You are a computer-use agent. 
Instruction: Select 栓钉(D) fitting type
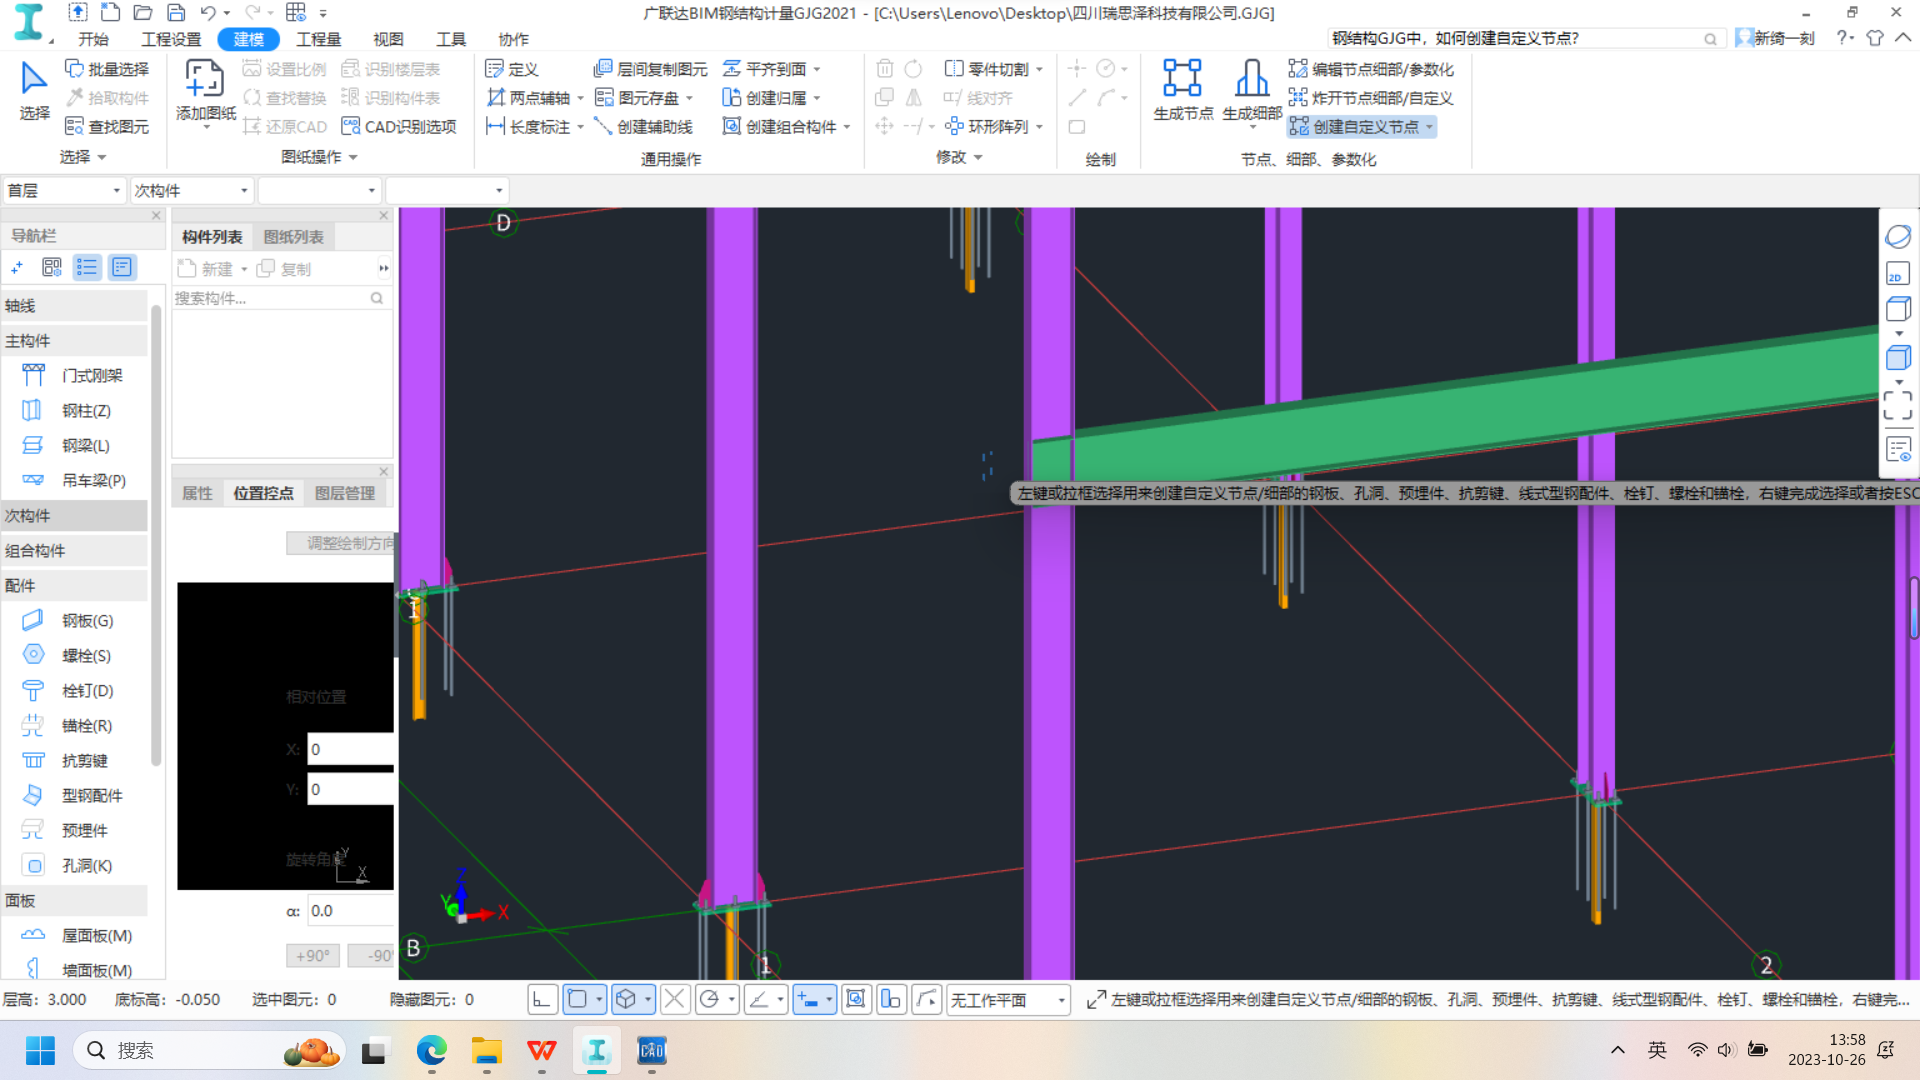[87, 691]
